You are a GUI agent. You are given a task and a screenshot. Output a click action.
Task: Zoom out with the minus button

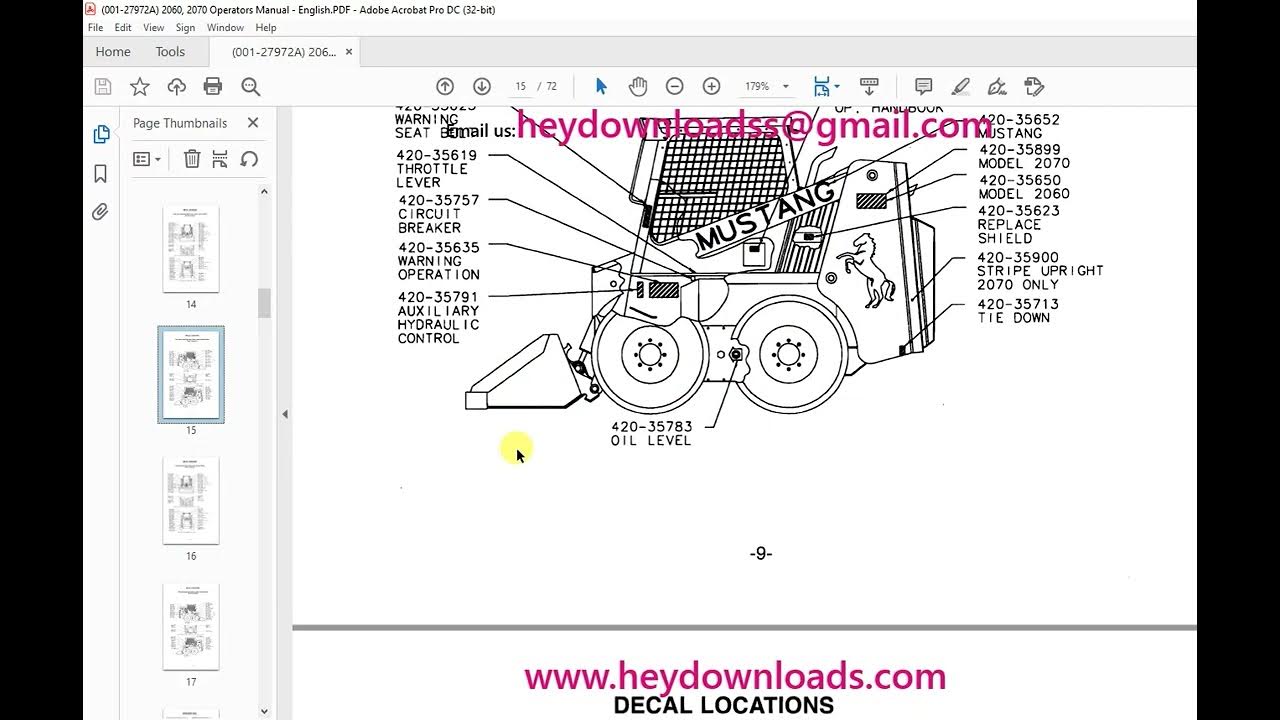[675, 87]
